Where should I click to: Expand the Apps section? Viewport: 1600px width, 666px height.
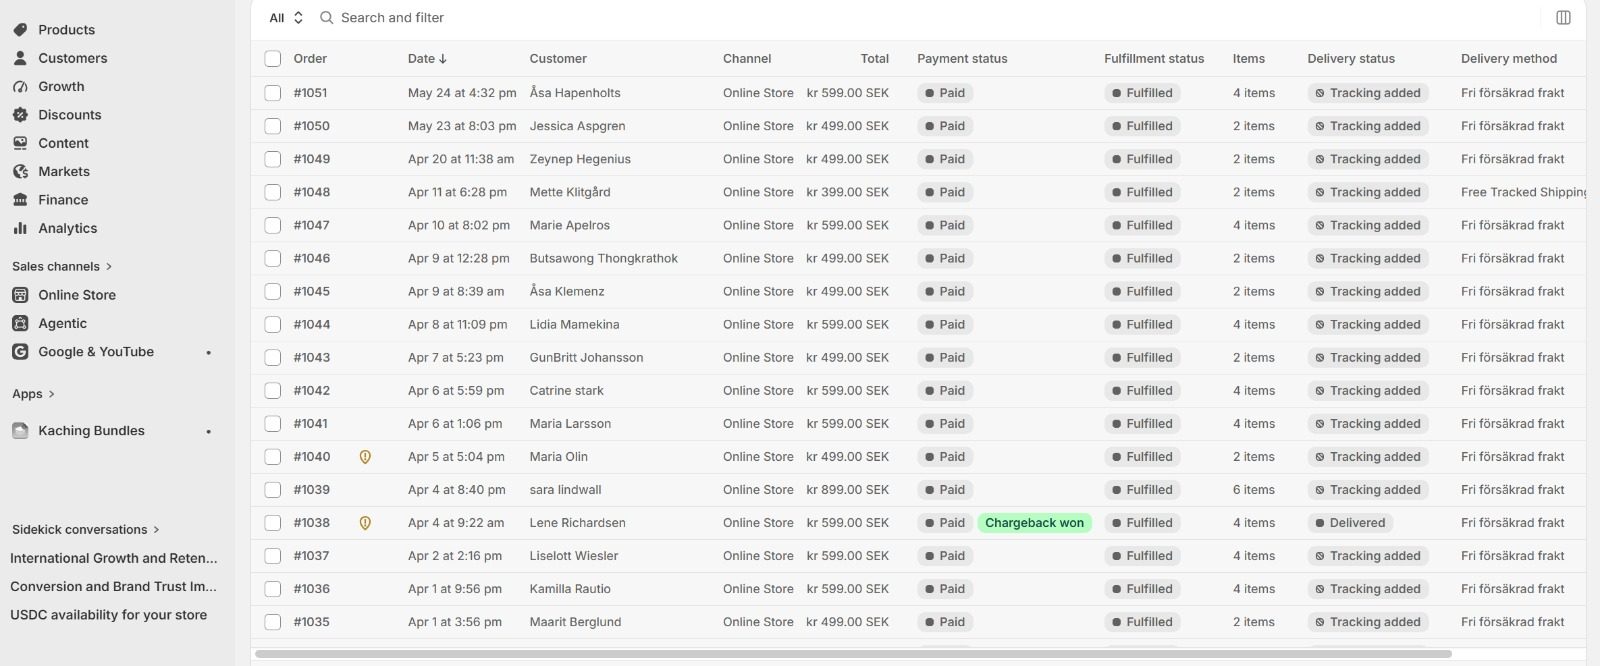(33, 394)
